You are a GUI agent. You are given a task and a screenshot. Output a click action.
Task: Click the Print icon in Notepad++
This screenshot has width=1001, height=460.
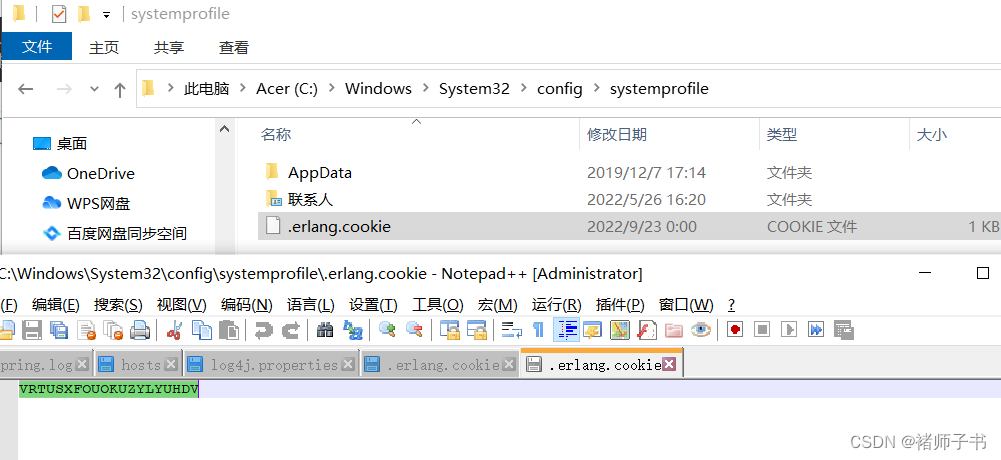pyautogui.click(x=140, y=330)
